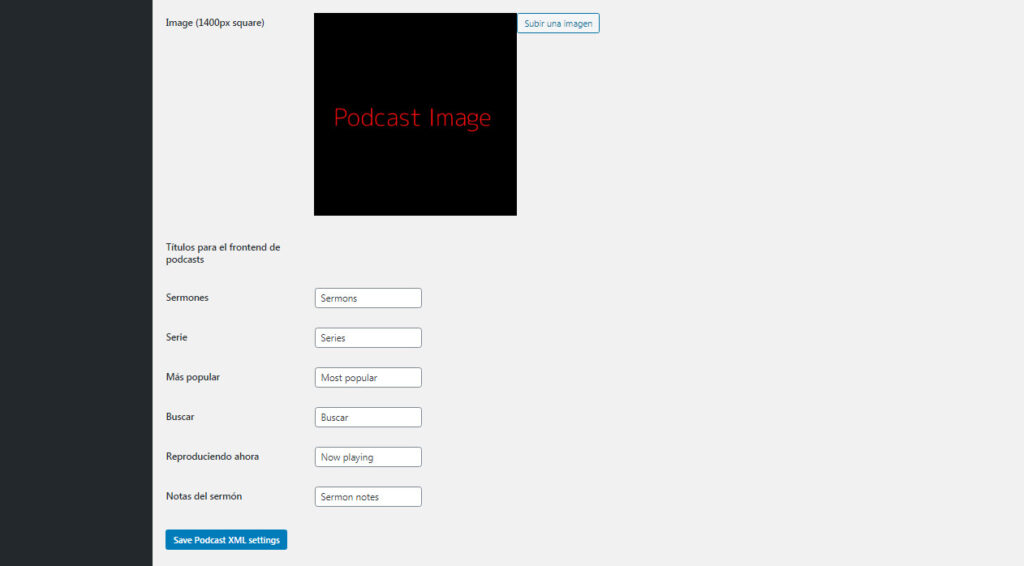This screenshot has height=566, width=1024.
Task: Select the 'Most popular' text field
Action: (x=368, y=378)
